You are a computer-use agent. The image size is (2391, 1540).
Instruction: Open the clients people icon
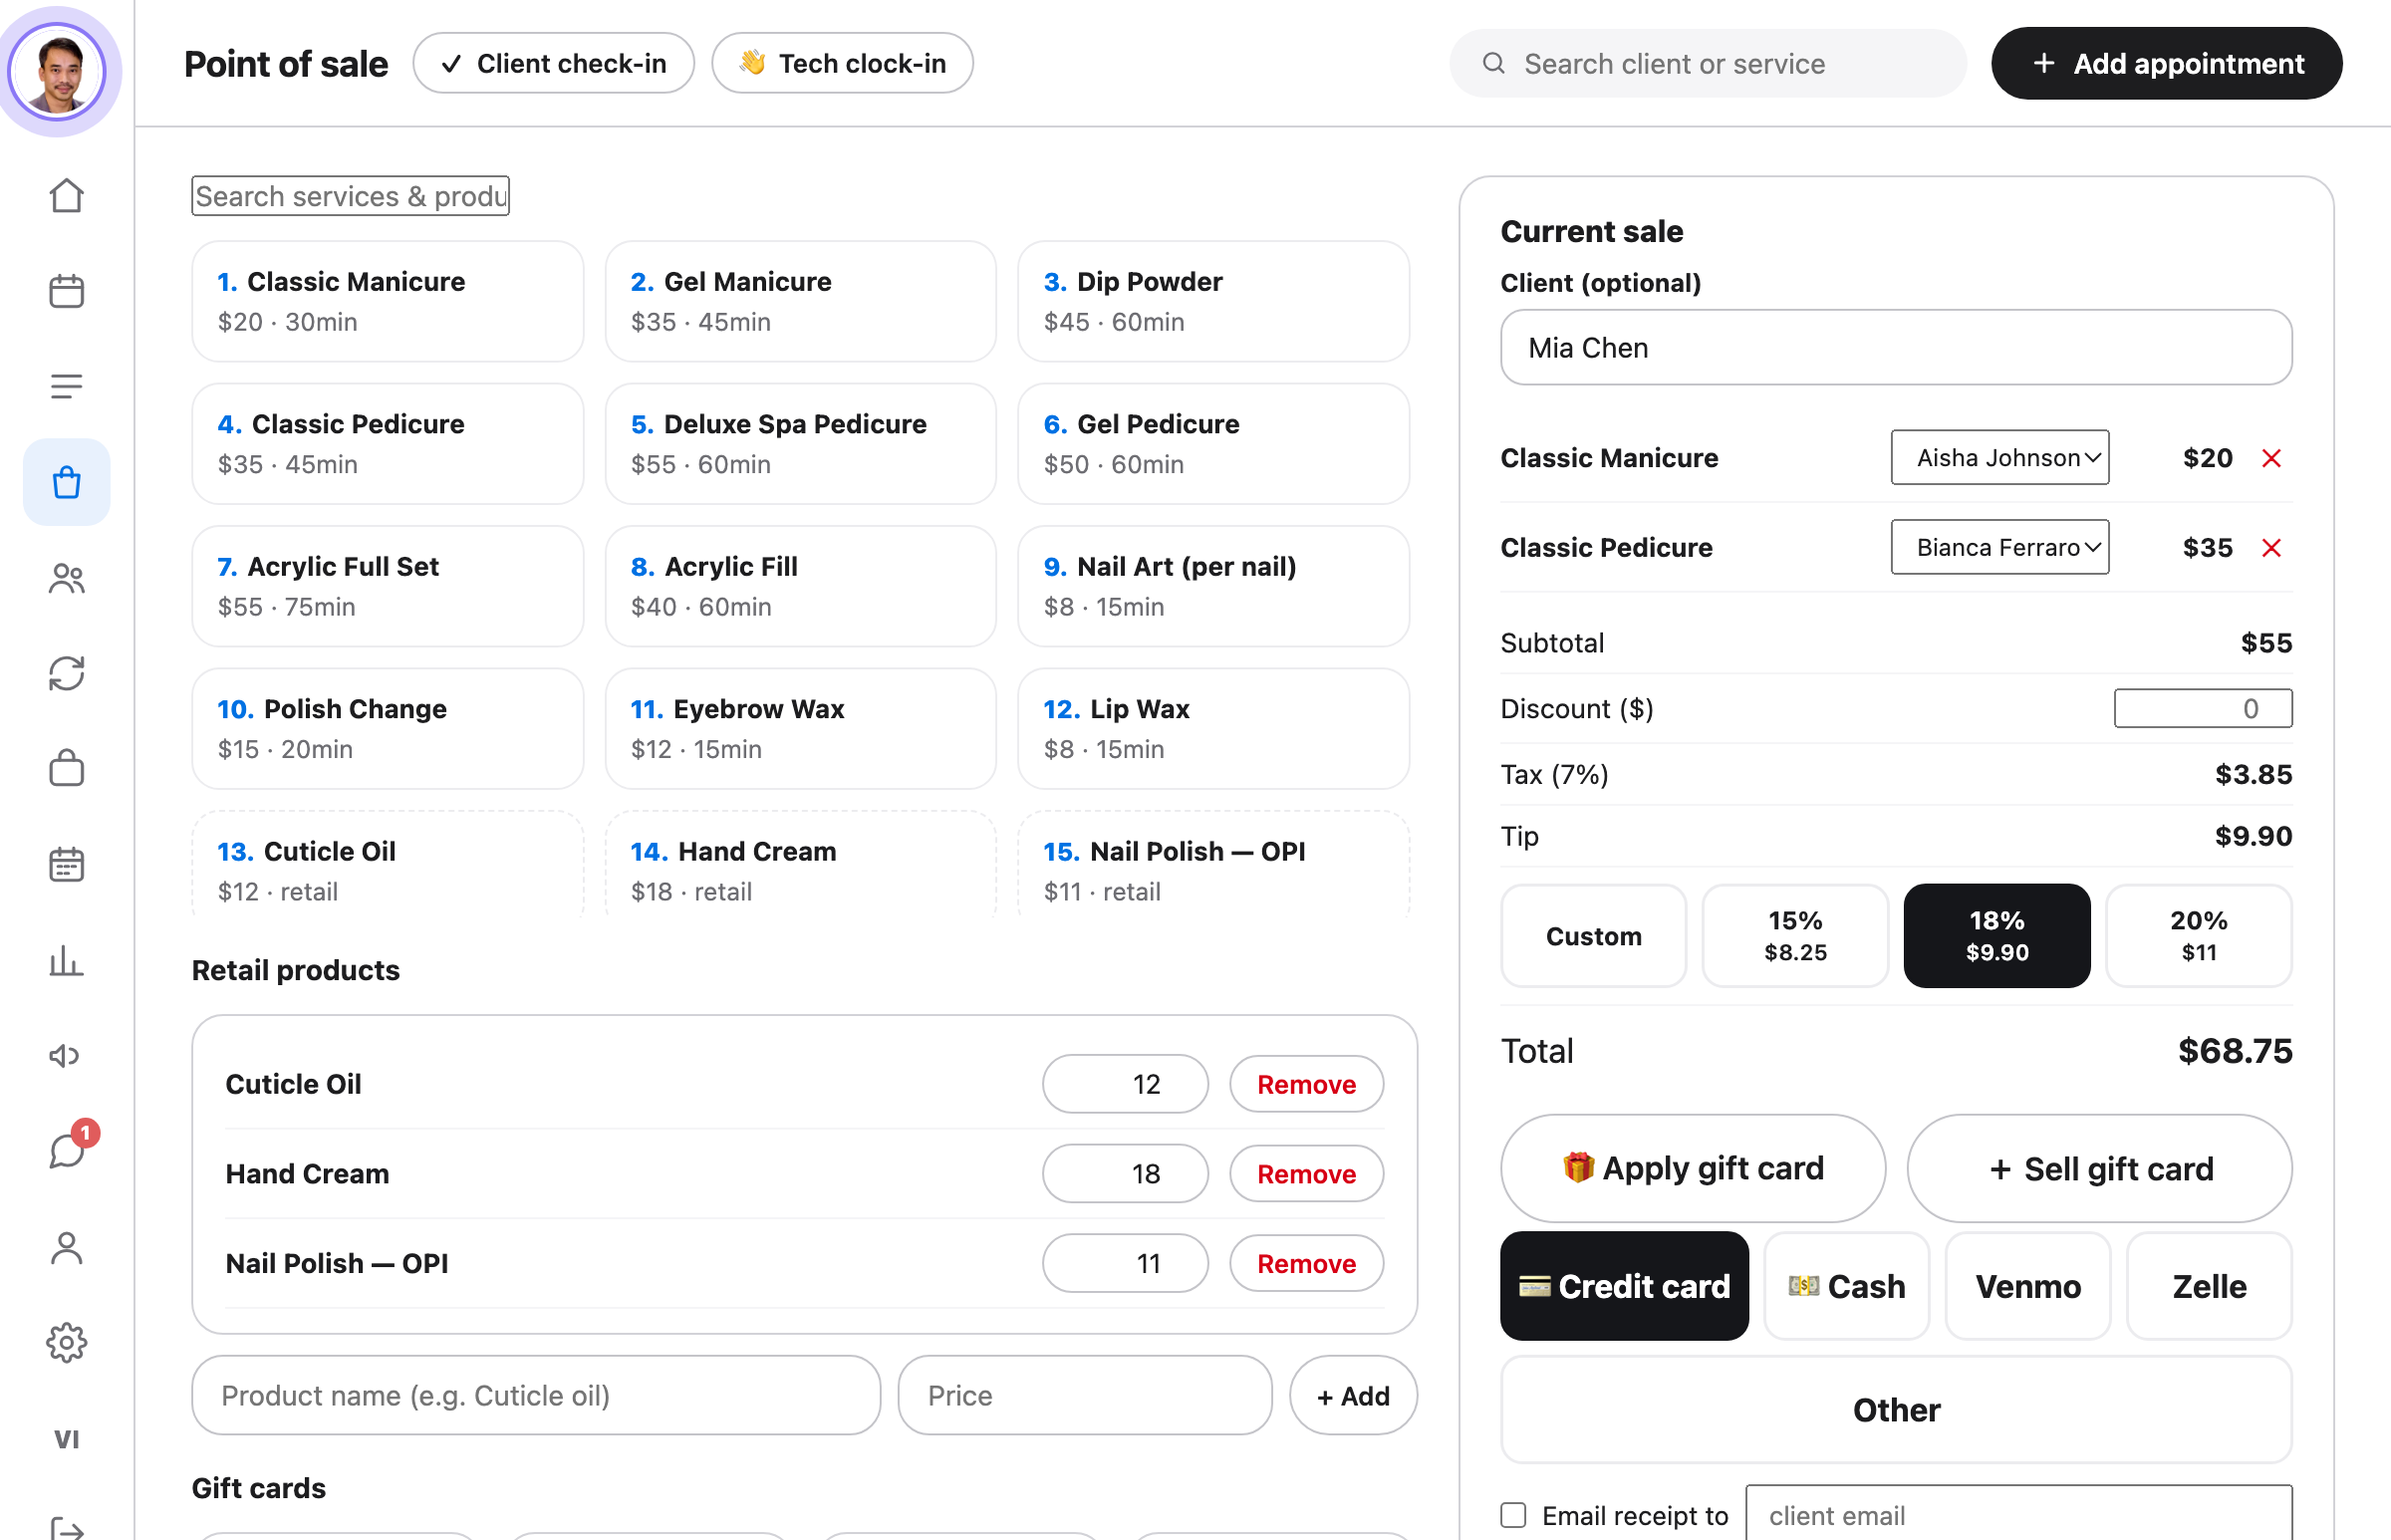point(66,578)
